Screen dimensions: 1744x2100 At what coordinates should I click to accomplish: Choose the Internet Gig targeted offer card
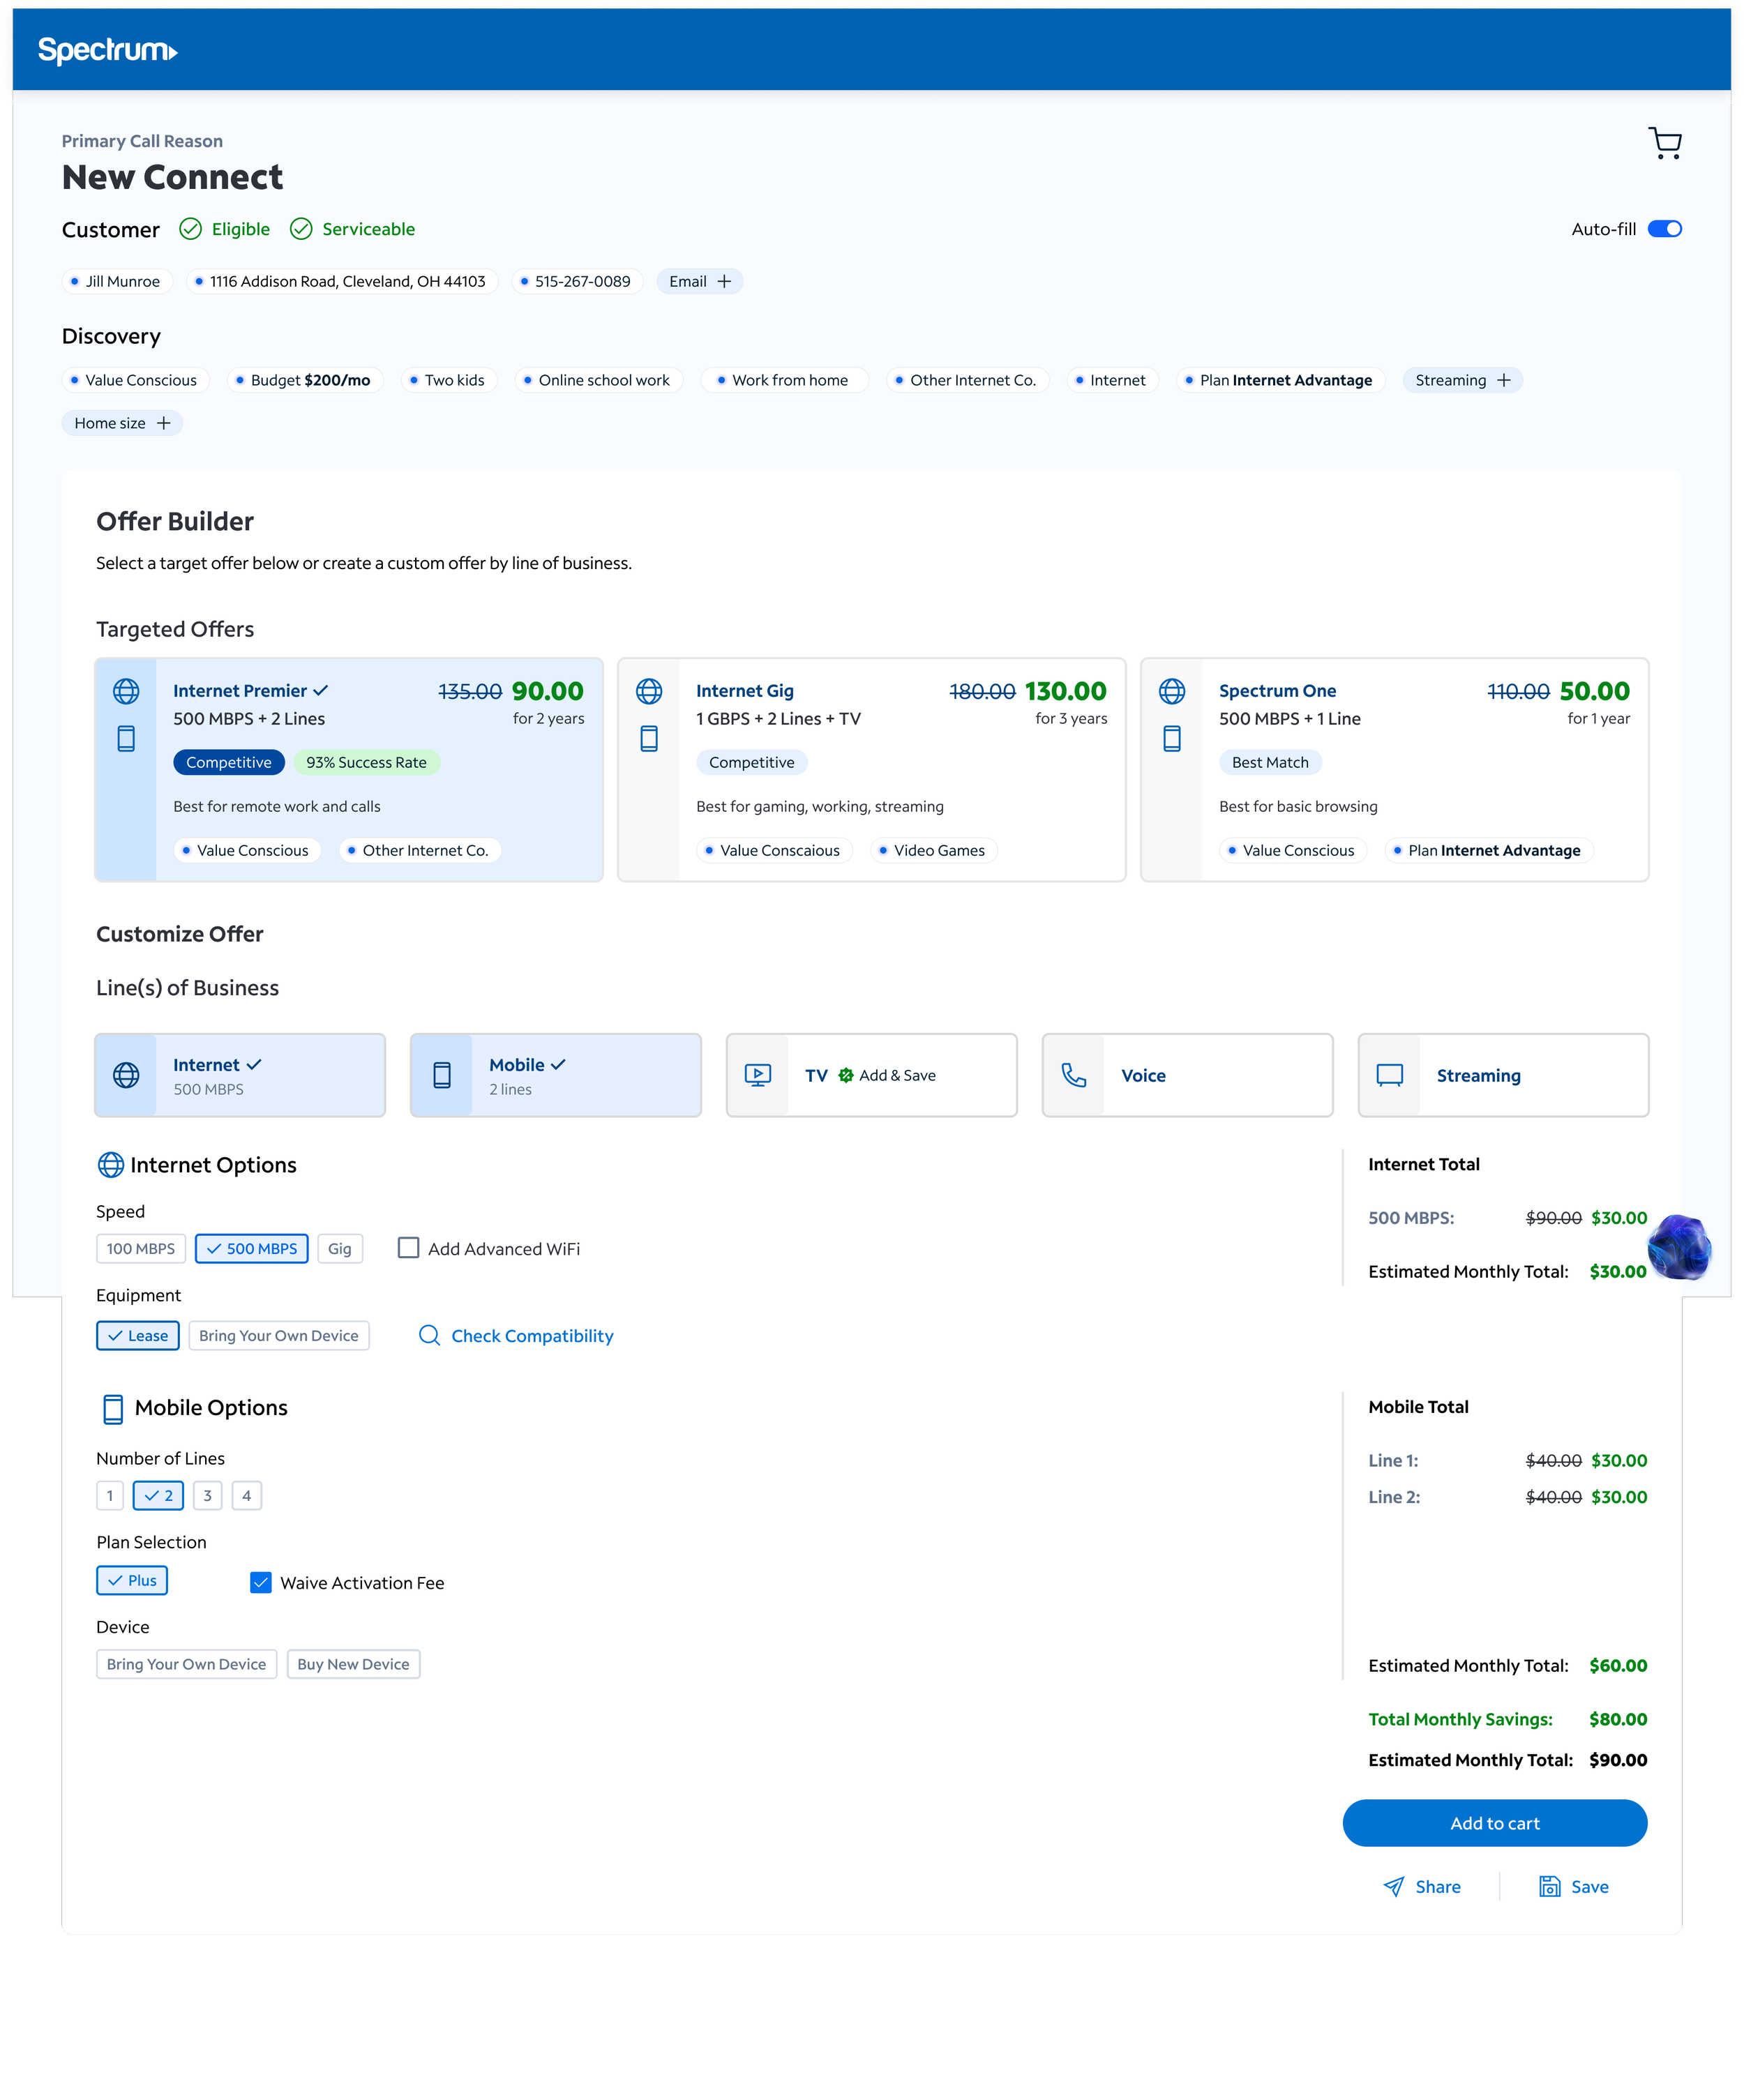(872, 770)
